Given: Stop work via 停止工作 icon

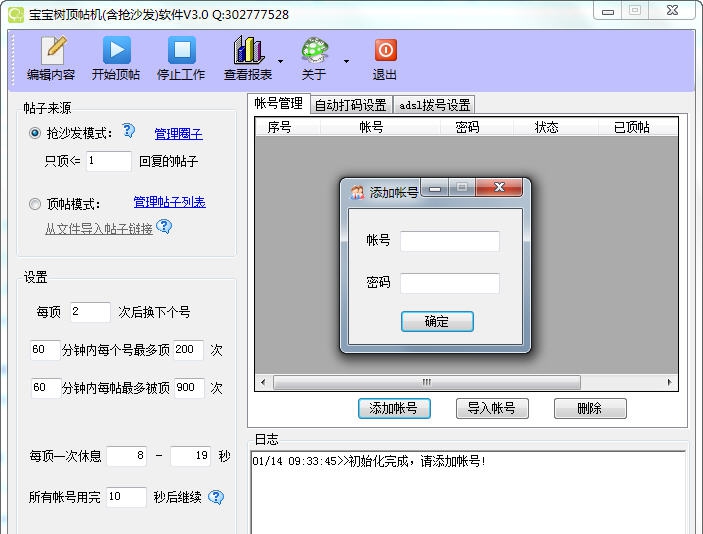Looking at the screenshot, I should (x=181, y=58).
